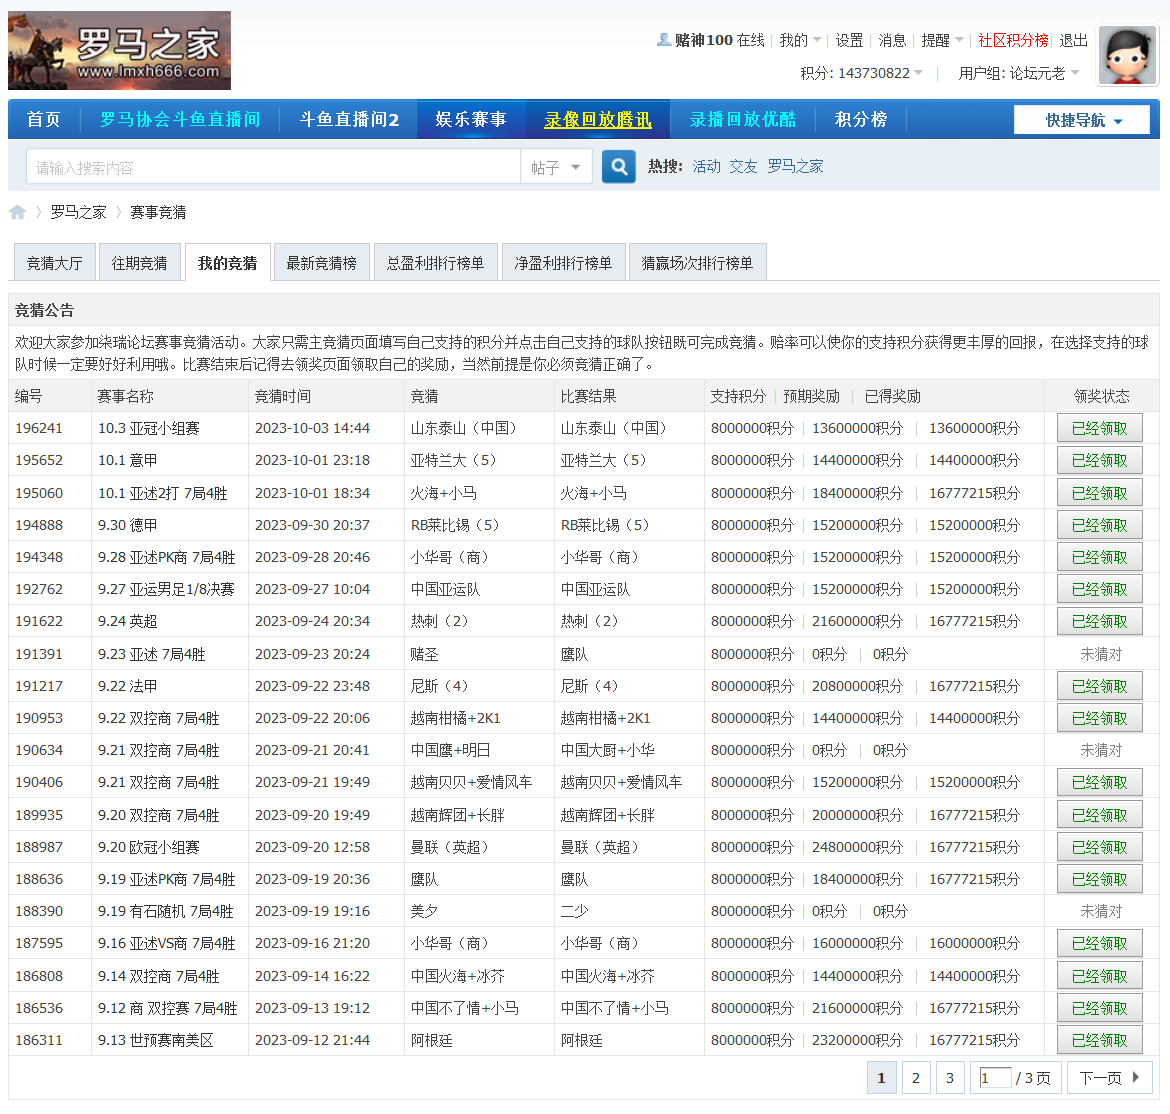The image size is (1170, 1114).
Task: Click the search input field
Action: coord(270,166)
